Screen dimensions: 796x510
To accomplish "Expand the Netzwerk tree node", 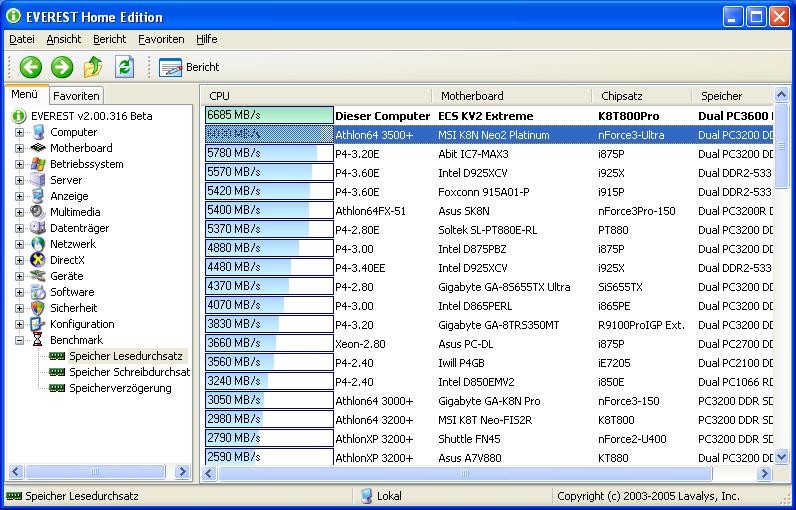I will pos(19,244).
